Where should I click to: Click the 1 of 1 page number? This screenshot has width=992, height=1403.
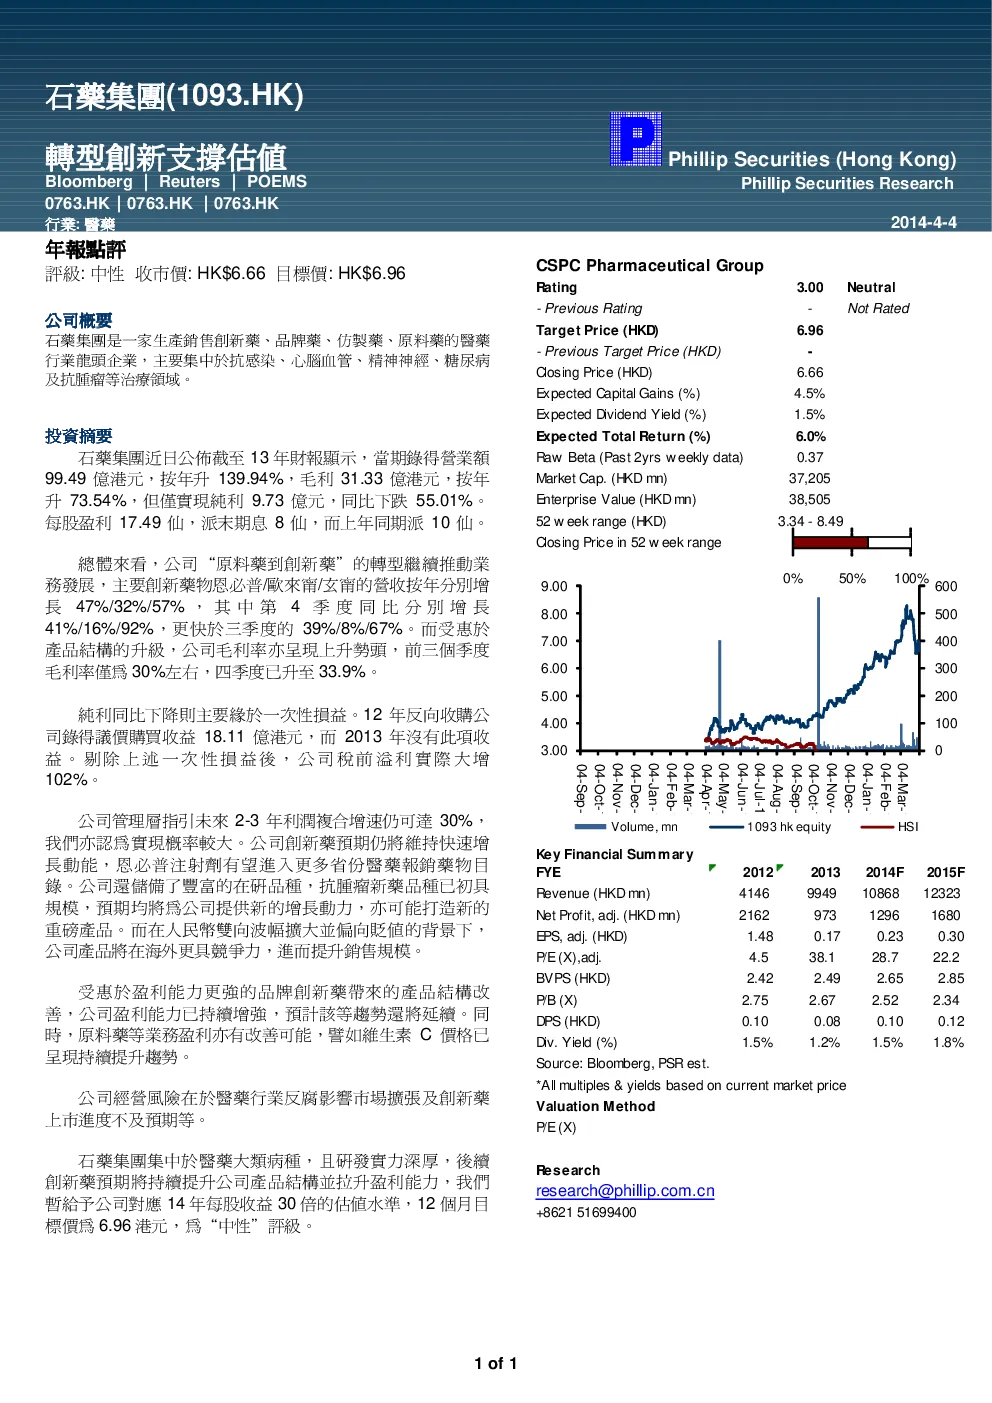496,1363
